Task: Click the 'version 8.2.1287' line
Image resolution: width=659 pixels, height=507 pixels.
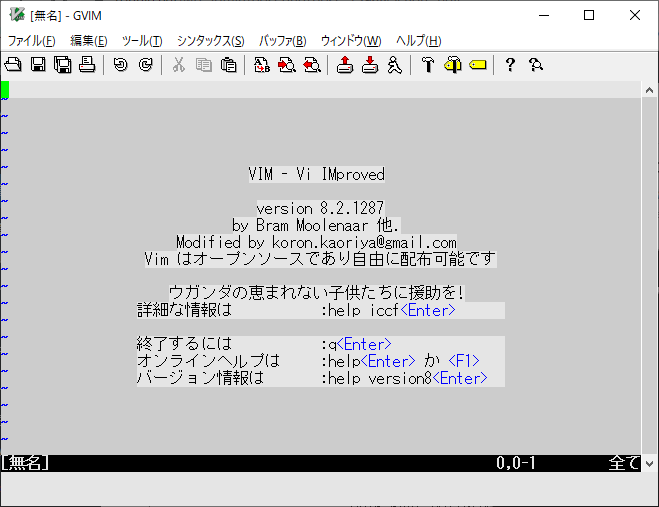Action: [x=320, y=208]
